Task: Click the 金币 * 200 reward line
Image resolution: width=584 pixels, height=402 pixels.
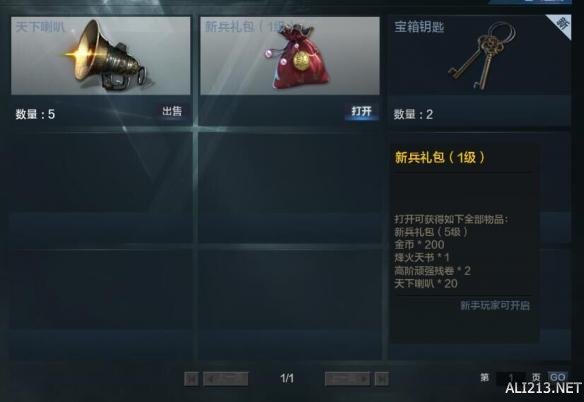Action: tap(419, 245)
